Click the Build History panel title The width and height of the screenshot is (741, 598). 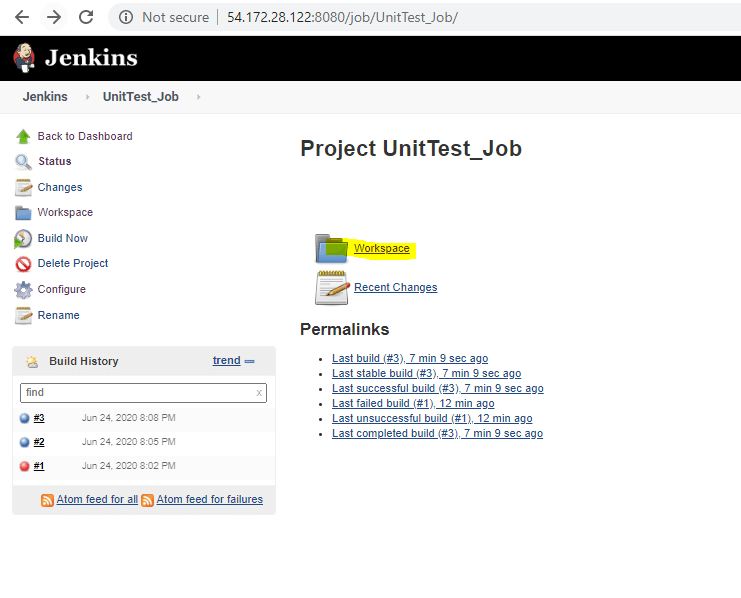coord(84,361)
